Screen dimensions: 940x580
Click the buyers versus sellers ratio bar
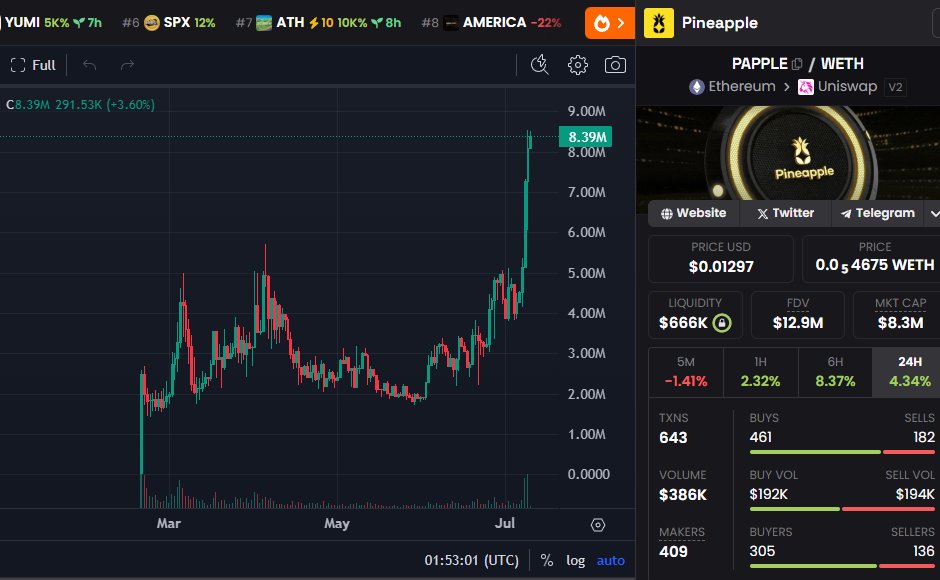point(842,566)
